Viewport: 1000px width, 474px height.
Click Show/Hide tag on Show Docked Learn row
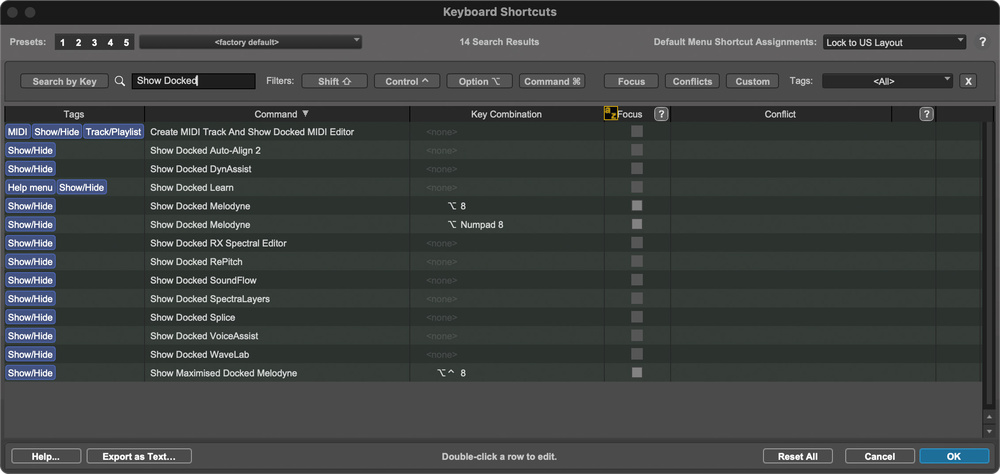point(82,188)
